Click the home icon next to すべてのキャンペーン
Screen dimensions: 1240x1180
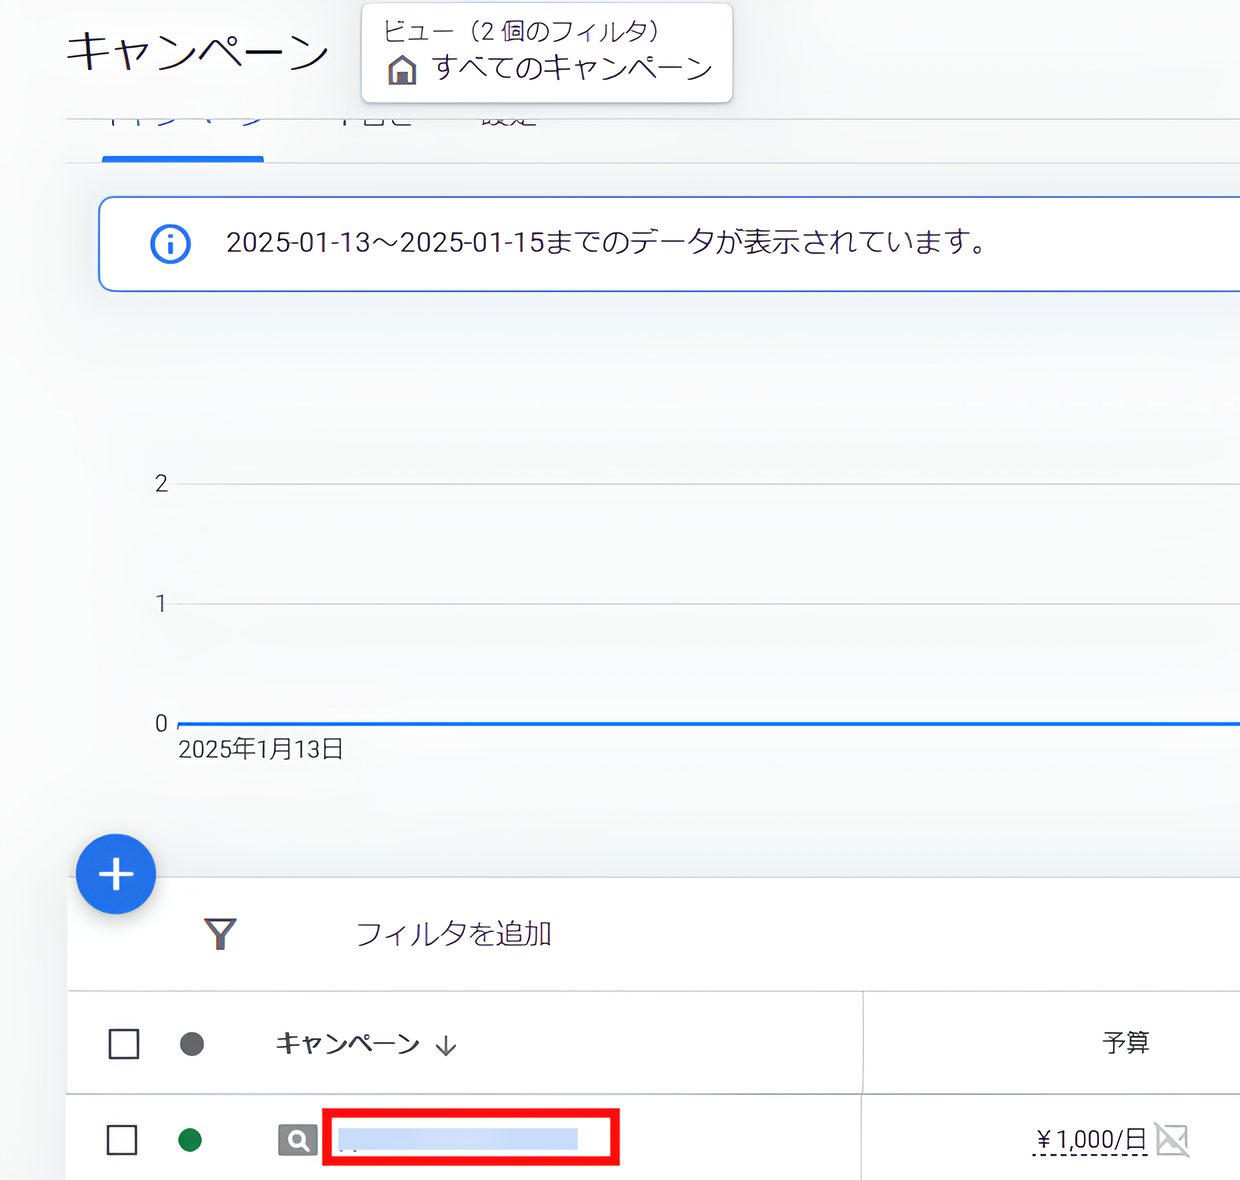coord(403,70)
